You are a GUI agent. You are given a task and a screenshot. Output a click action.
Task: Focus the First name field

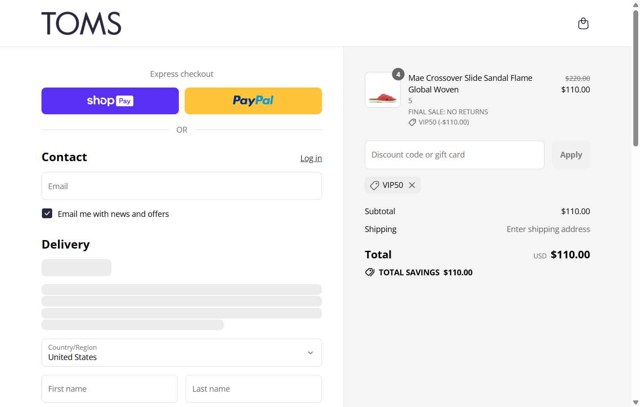tap(109, 389)
